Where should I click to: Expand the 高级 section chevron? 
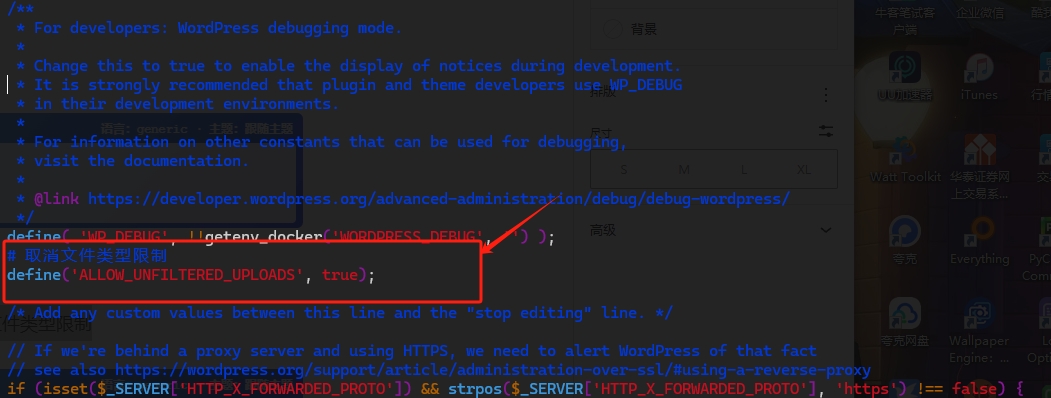click(826, 230)
